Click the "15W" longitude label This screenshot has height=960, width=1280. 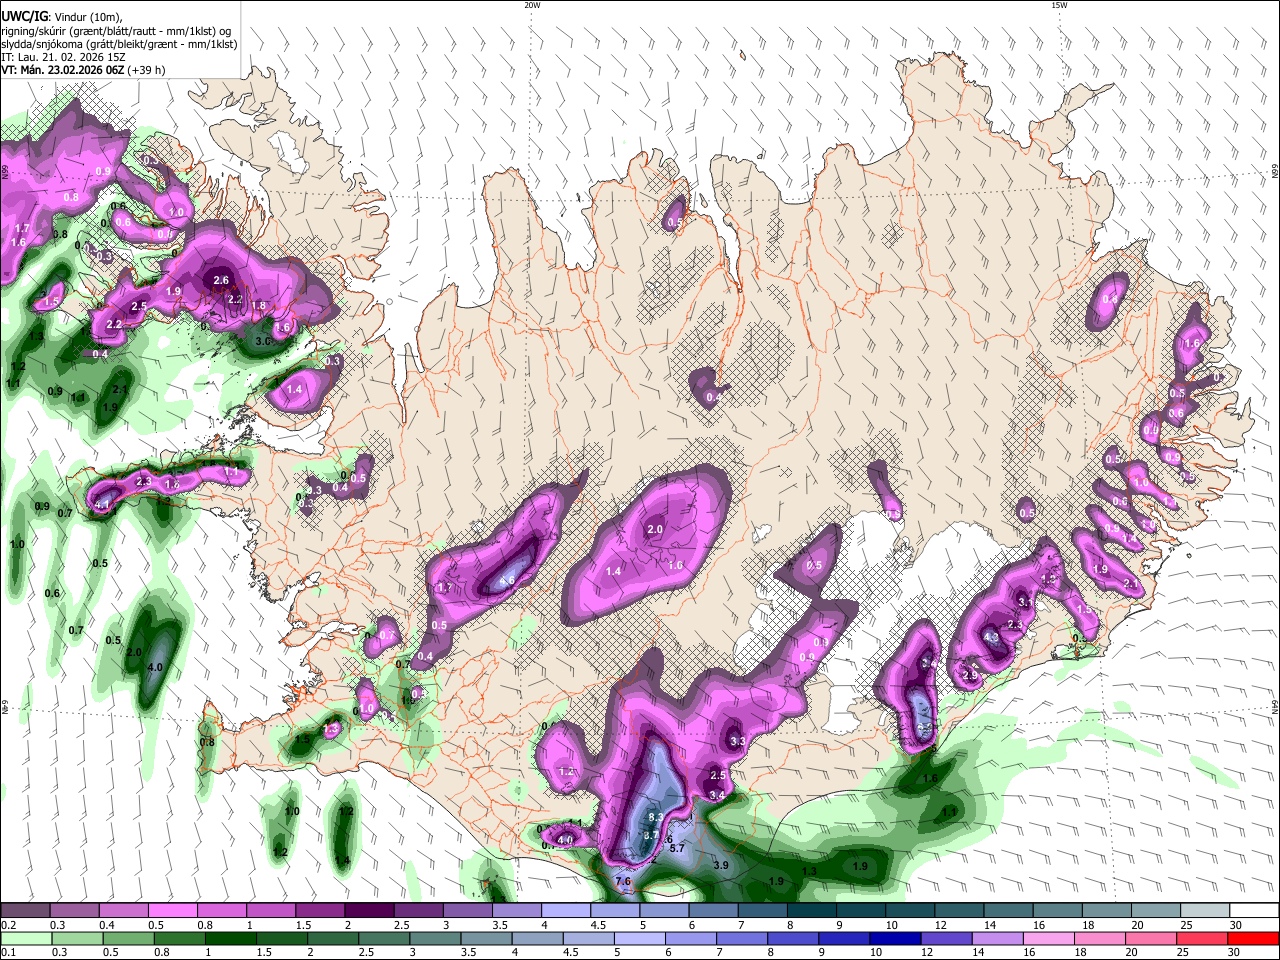tap(1059, 5)
